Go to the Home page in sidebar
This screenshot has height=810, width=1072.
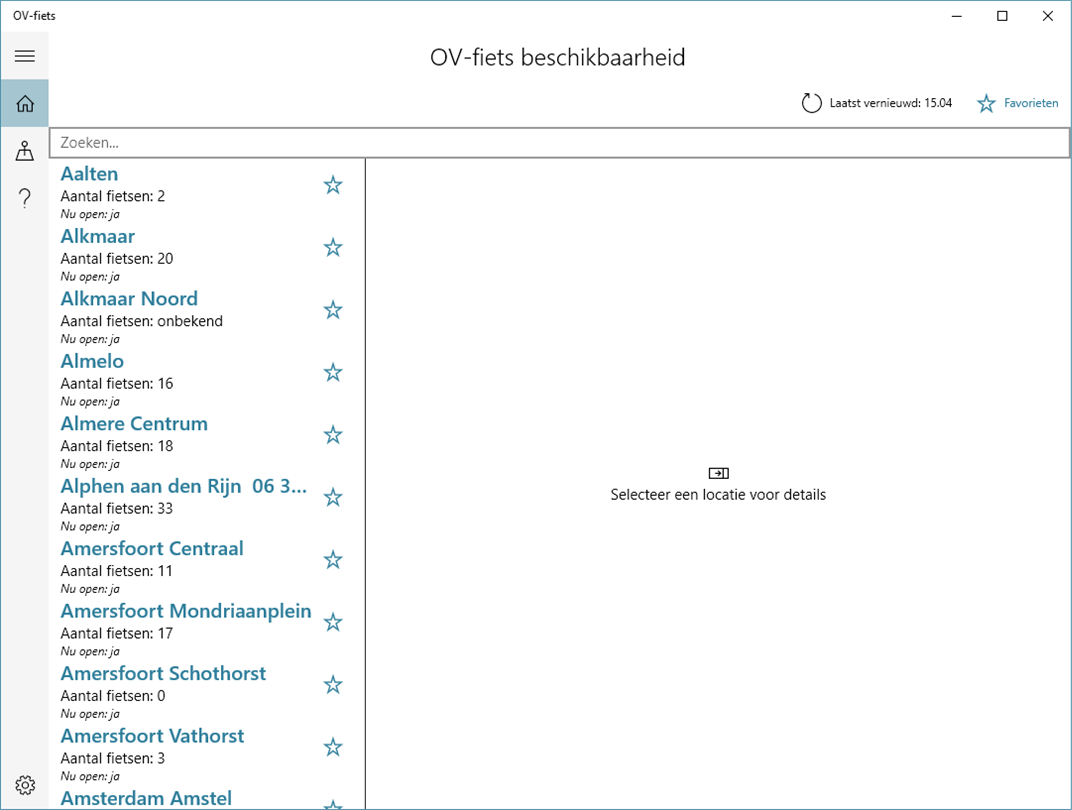pos(25,103)
